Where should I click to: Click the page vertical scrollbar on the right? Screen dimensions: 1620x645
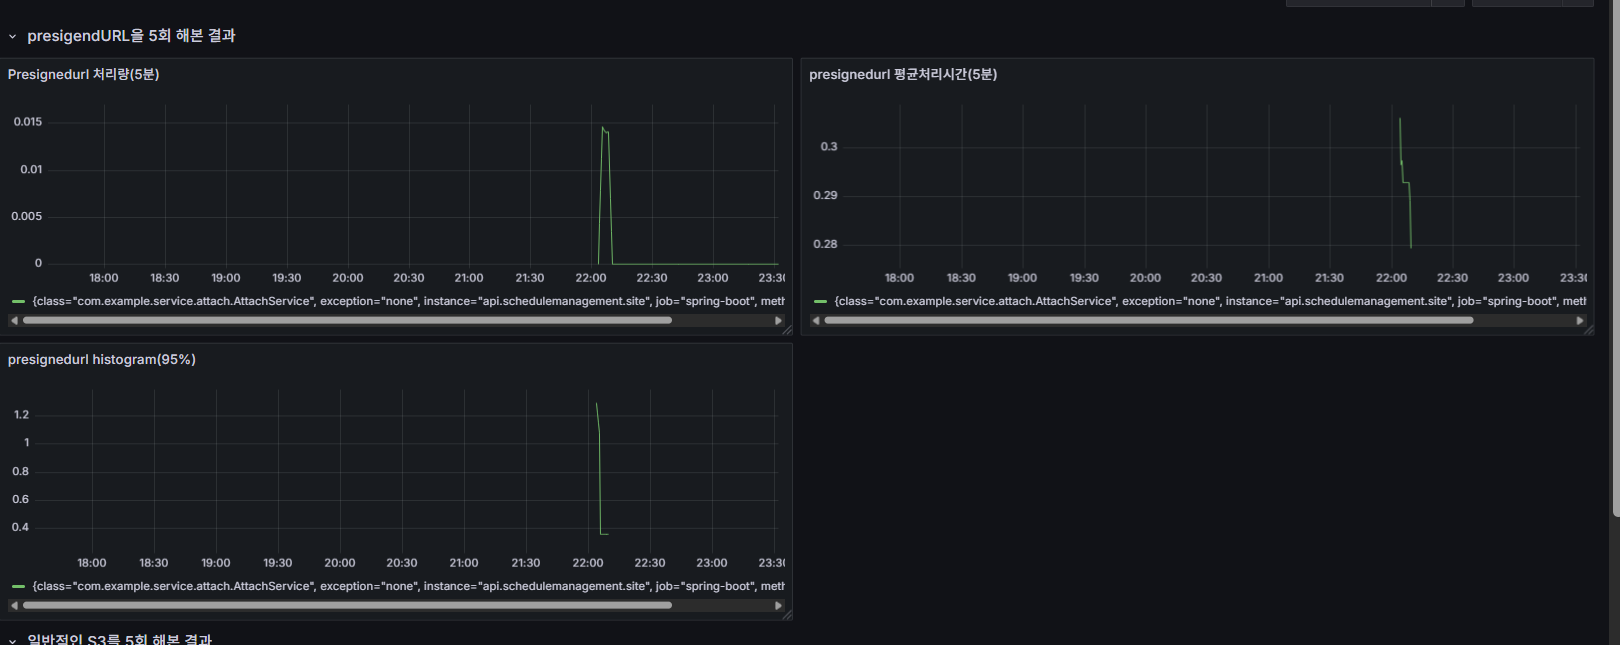[1614, 258]
